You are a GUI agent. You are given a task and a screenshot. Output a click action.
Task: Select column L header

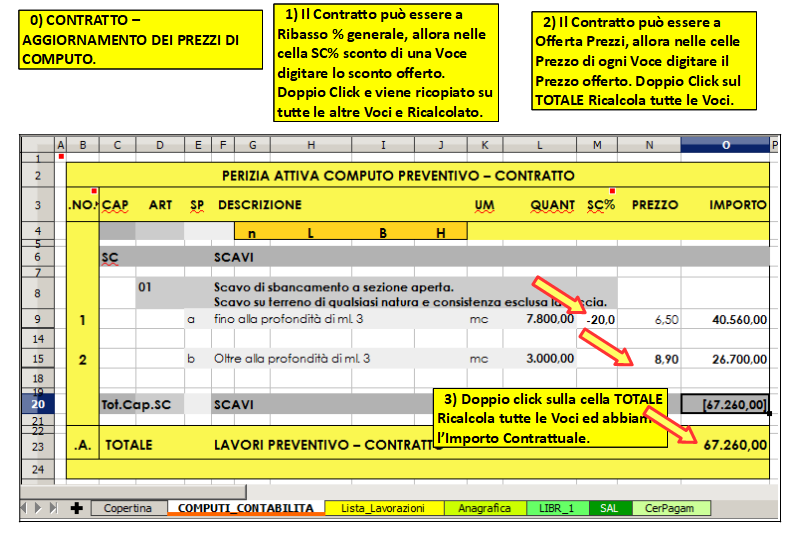(x=539, y=145)
